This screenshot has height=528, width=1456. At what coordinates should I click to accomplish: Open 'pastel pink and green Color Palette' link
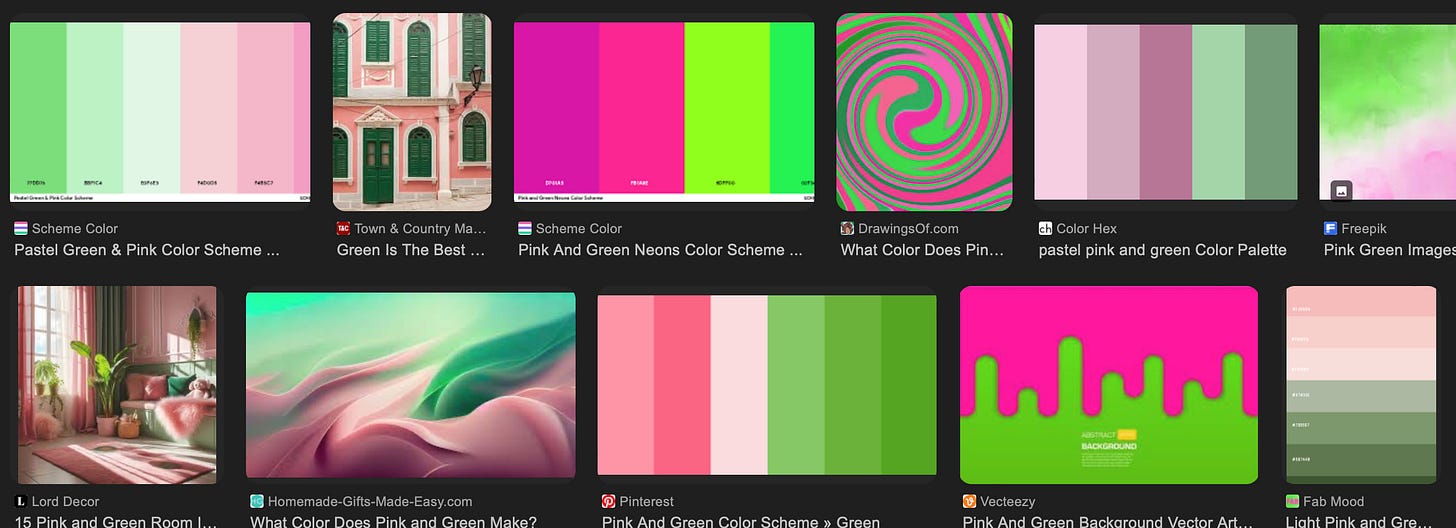click(x=1162, y=250)
